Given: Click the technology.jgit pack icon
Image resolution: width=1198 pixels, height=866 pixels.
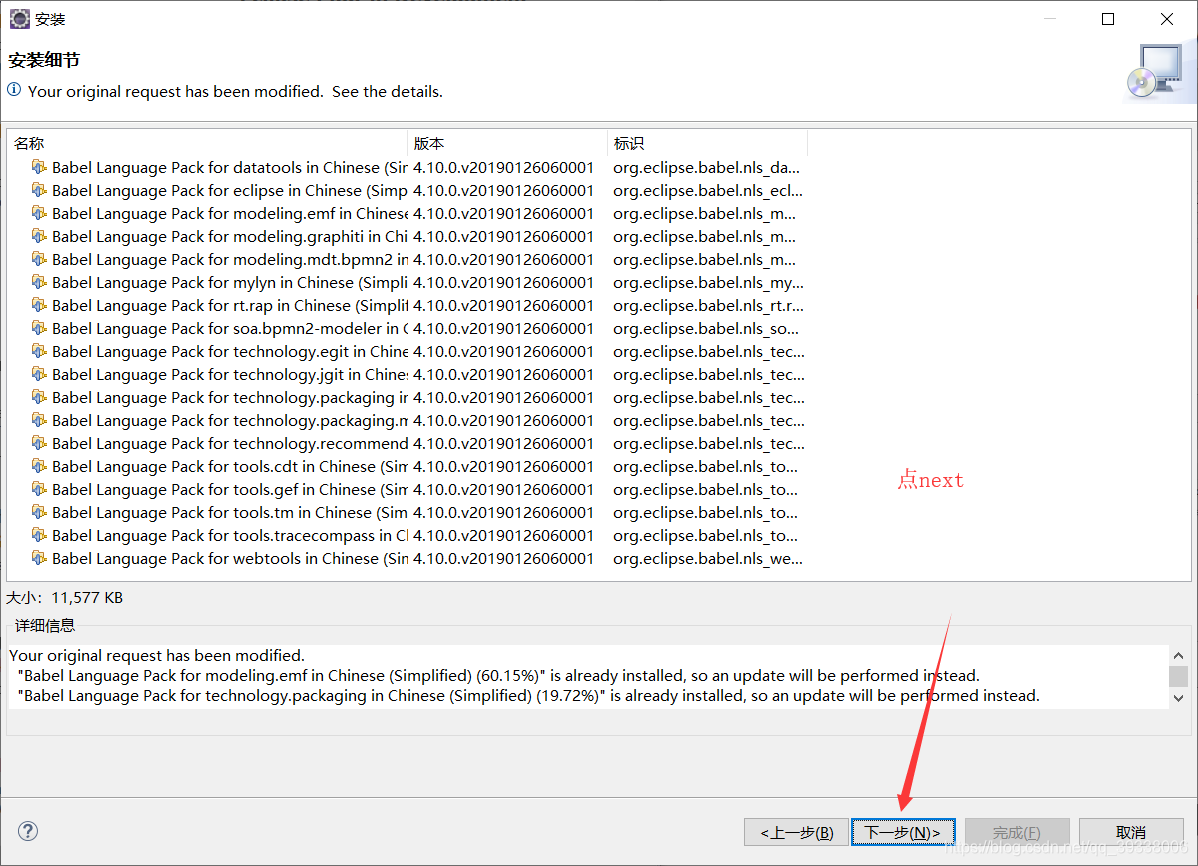Looking at the screenshot, I should click(39, 373).
